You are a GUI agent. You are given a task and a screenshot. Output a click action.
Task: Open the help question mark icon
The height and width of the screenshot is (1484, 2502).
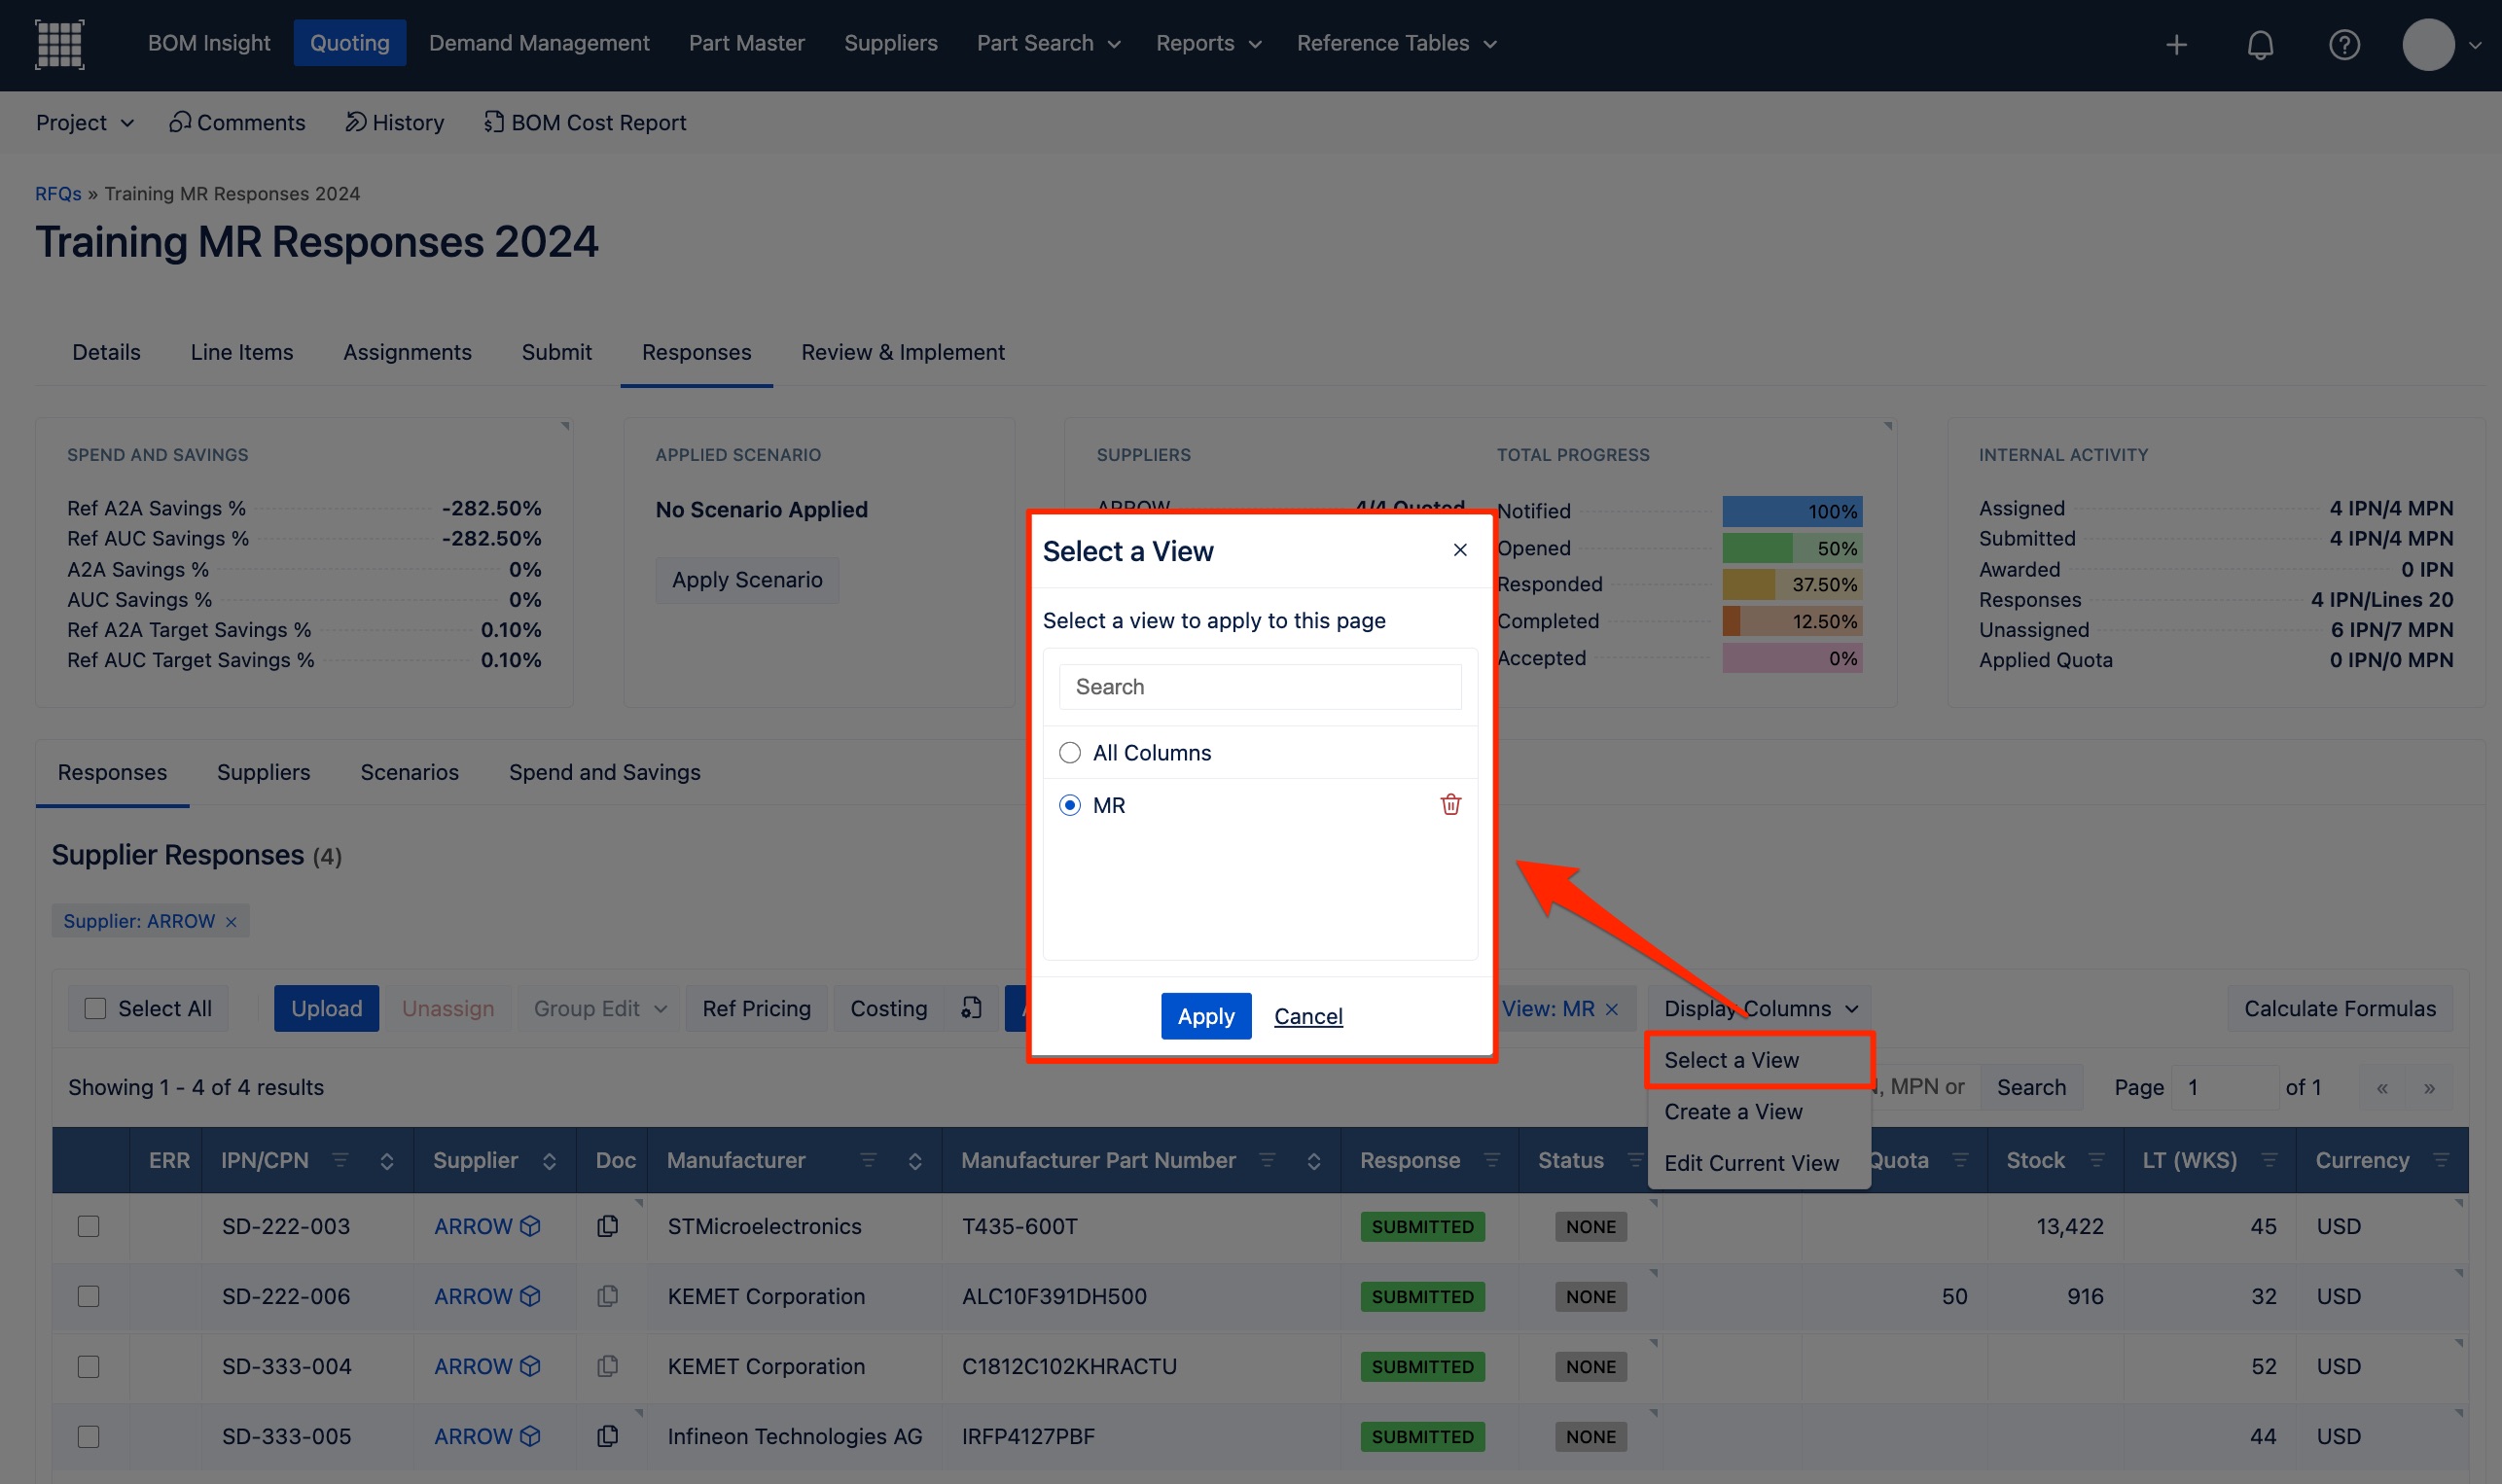pos(2344,44)
